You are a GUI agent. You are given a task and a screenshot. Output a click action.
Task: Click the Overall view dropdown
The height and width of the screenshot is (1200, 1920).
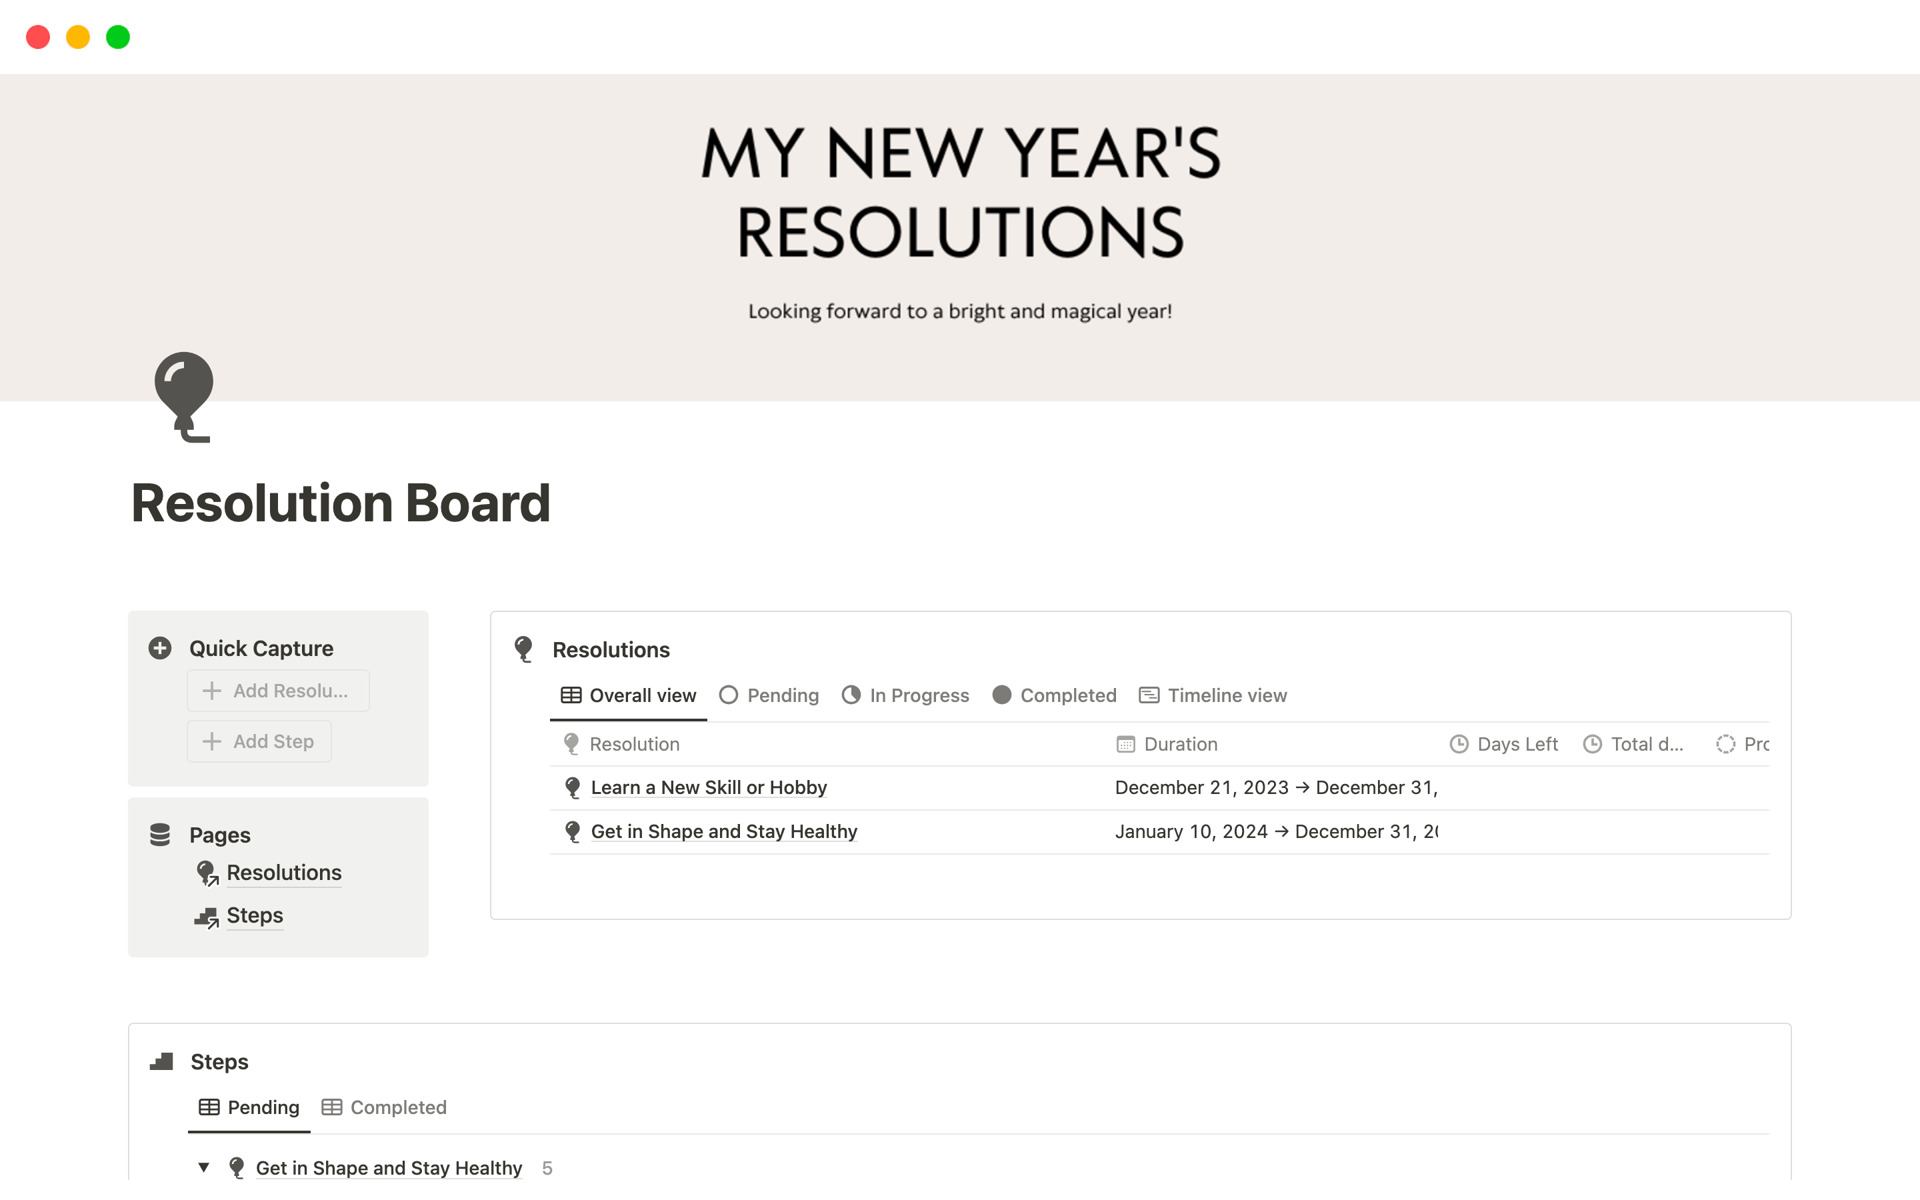(628, 694)
